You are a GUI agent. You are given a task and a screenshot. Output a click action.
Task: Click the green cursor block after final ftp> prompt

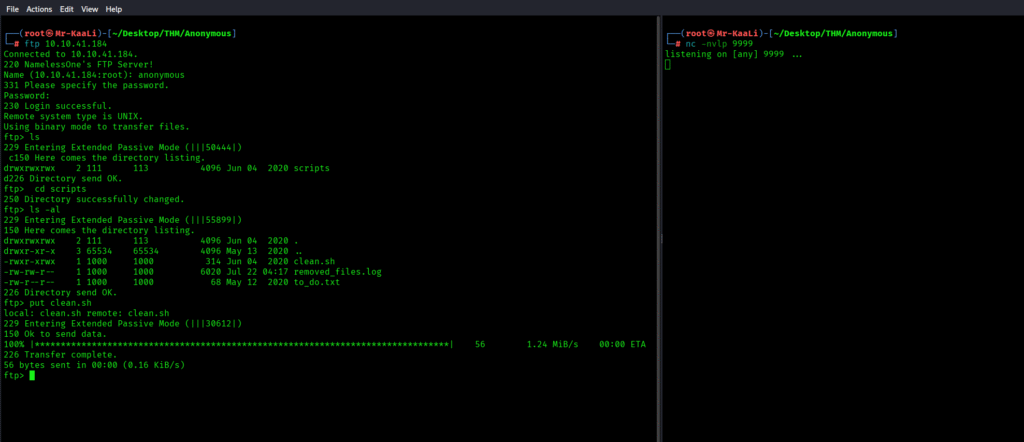coord(32,376)
